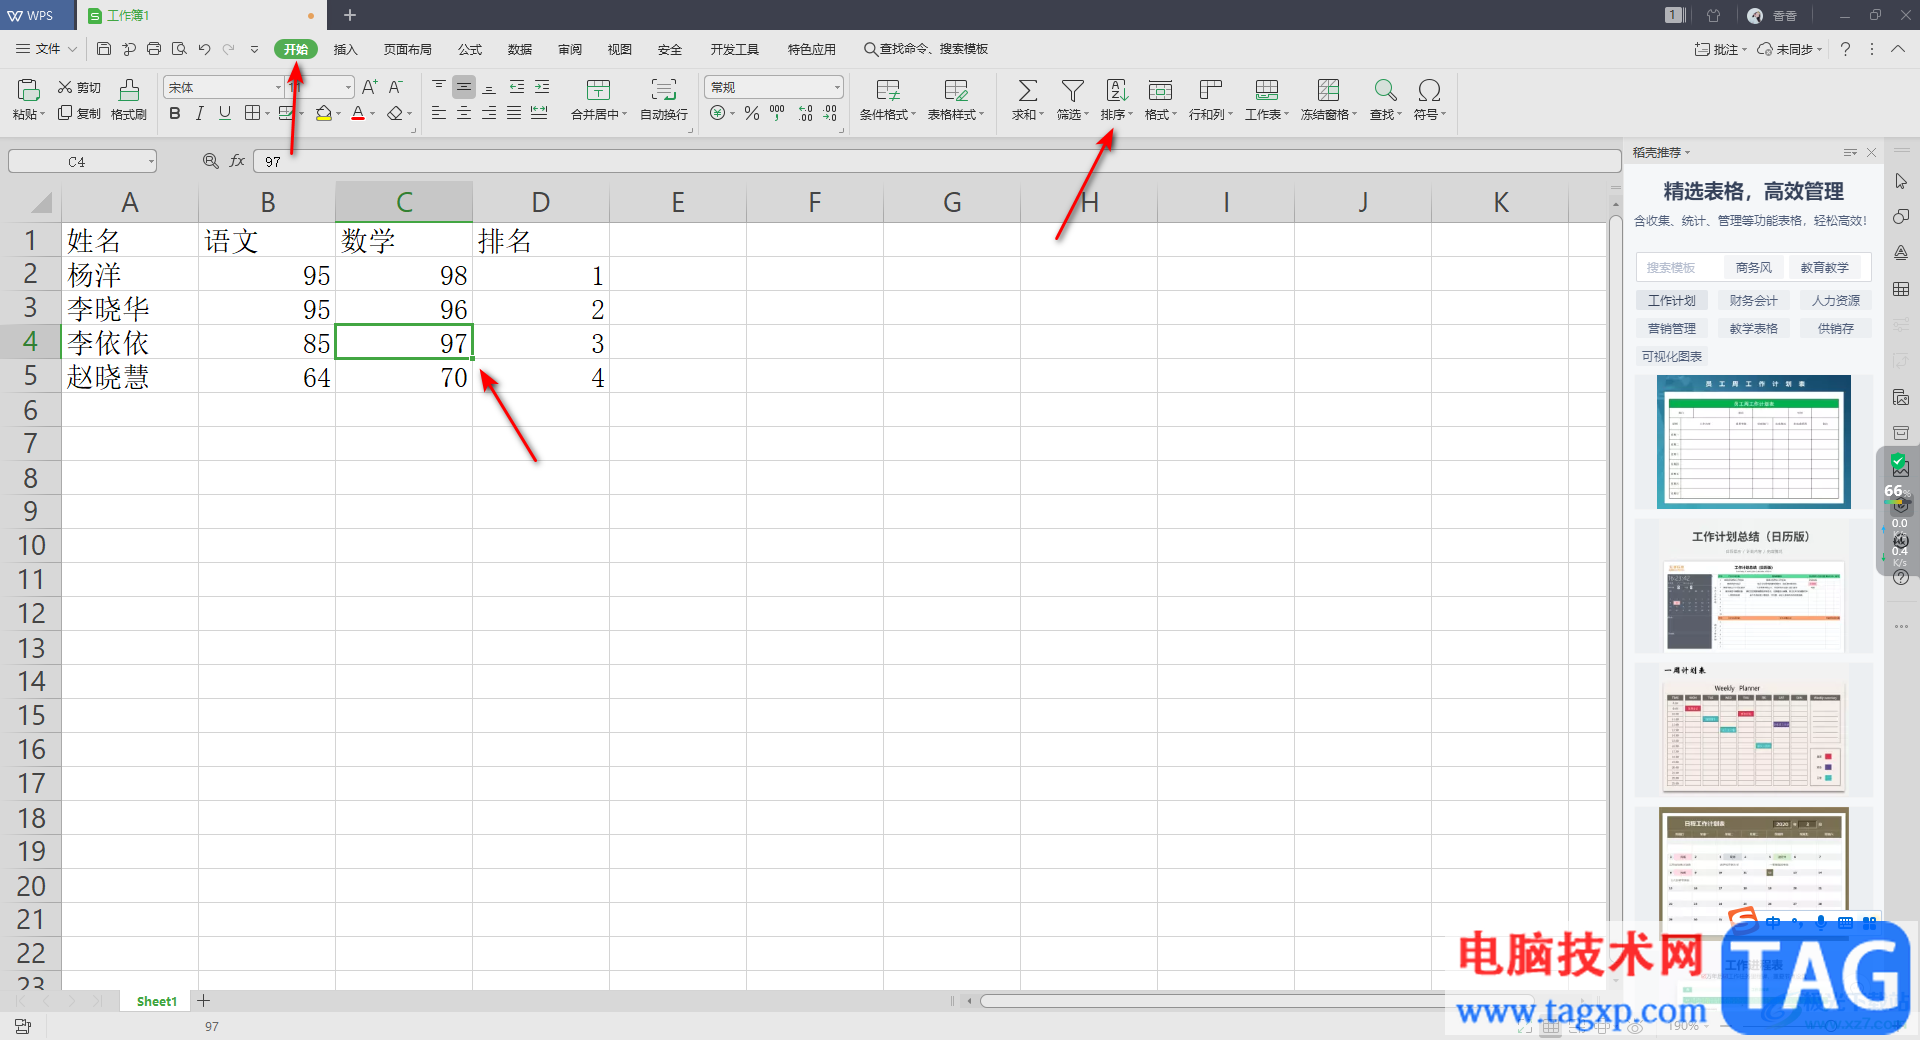Click the Print icon in quick toolbar
This screenshot has width=1920, height=1040.
(x=154, y=49)
